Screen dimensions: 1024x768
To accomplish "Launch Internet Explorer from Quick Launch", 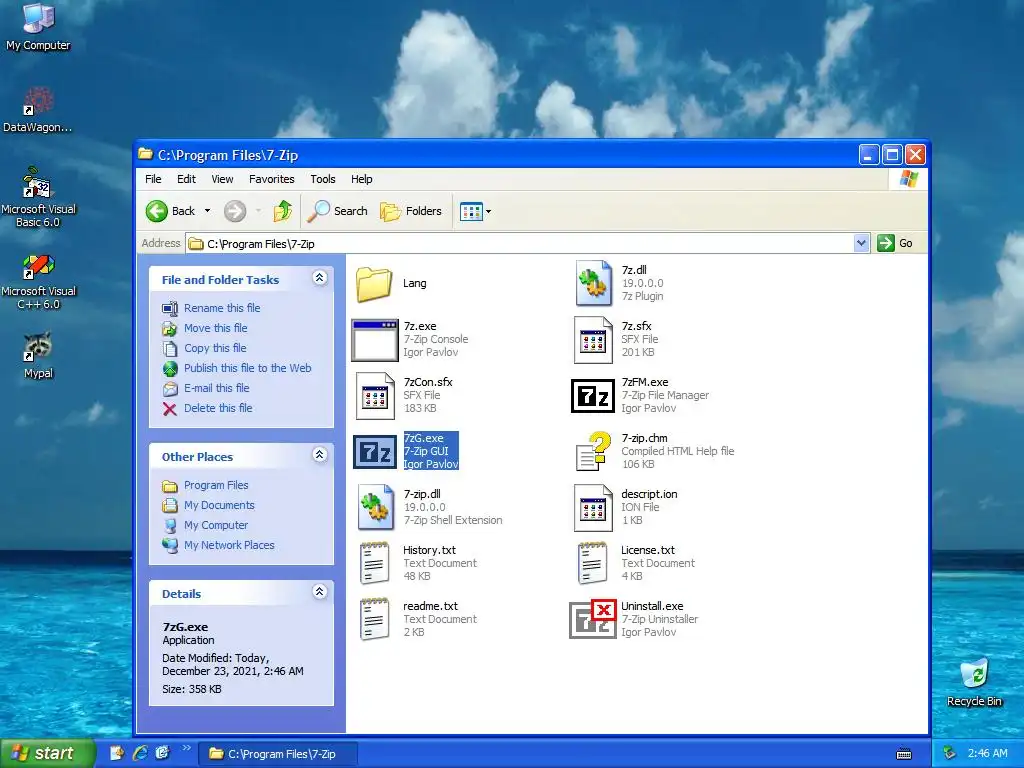I will coord(140,753).
